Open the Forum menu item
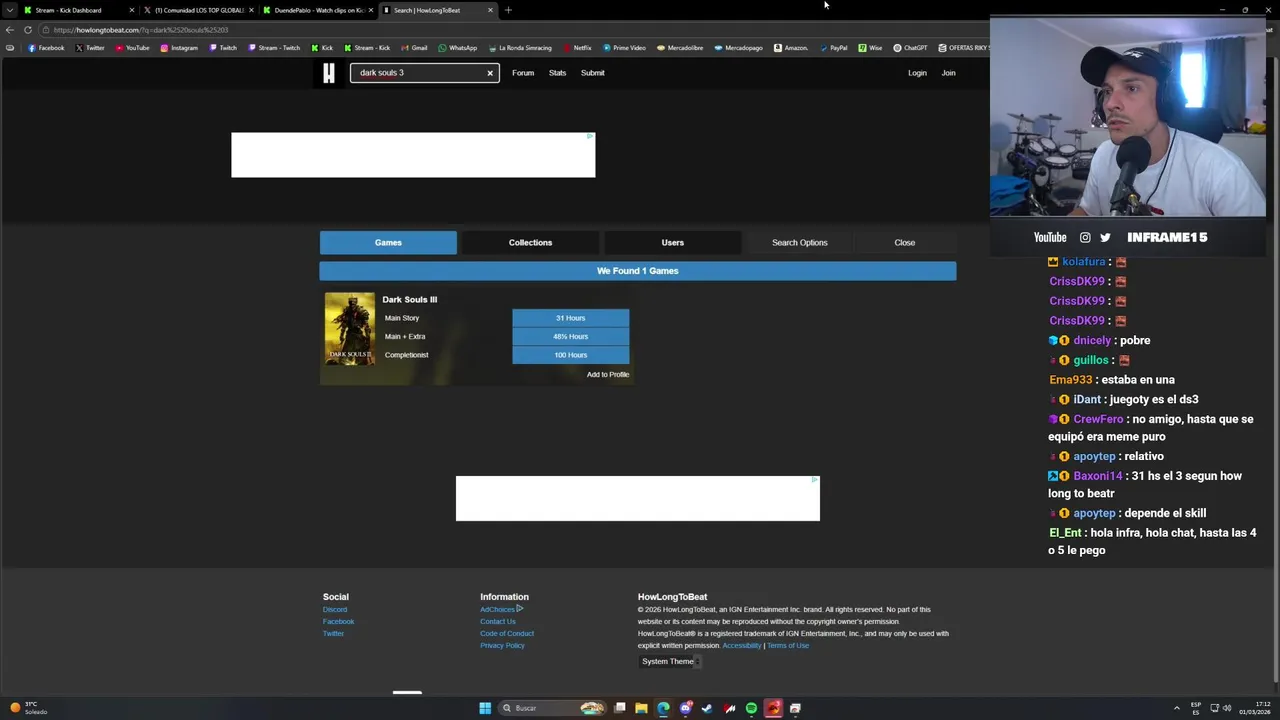The image size is (1280, 720). (x=523, y=73)
